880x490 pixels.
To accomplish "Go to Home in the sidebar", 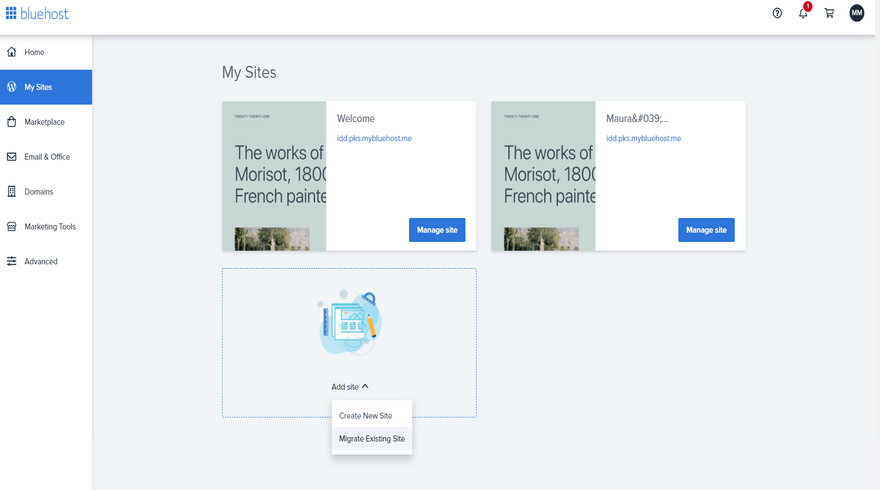I will pyautogui.click(x=46, y=52).
